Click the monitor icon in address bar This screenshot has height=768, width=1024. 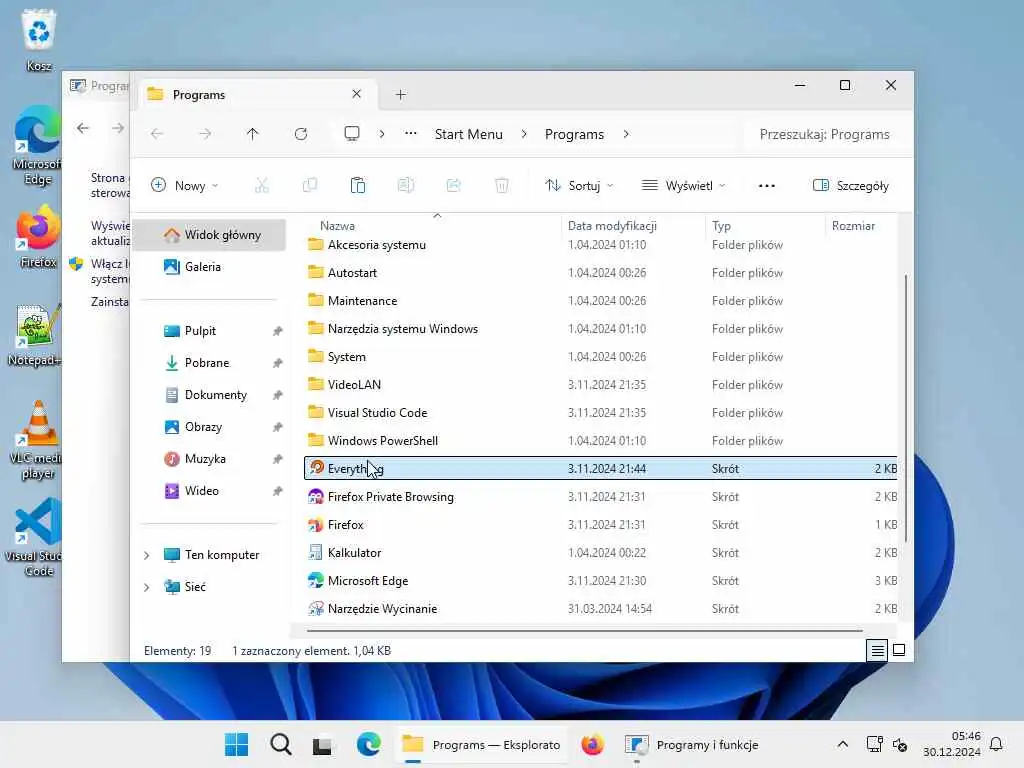point(352,134)
